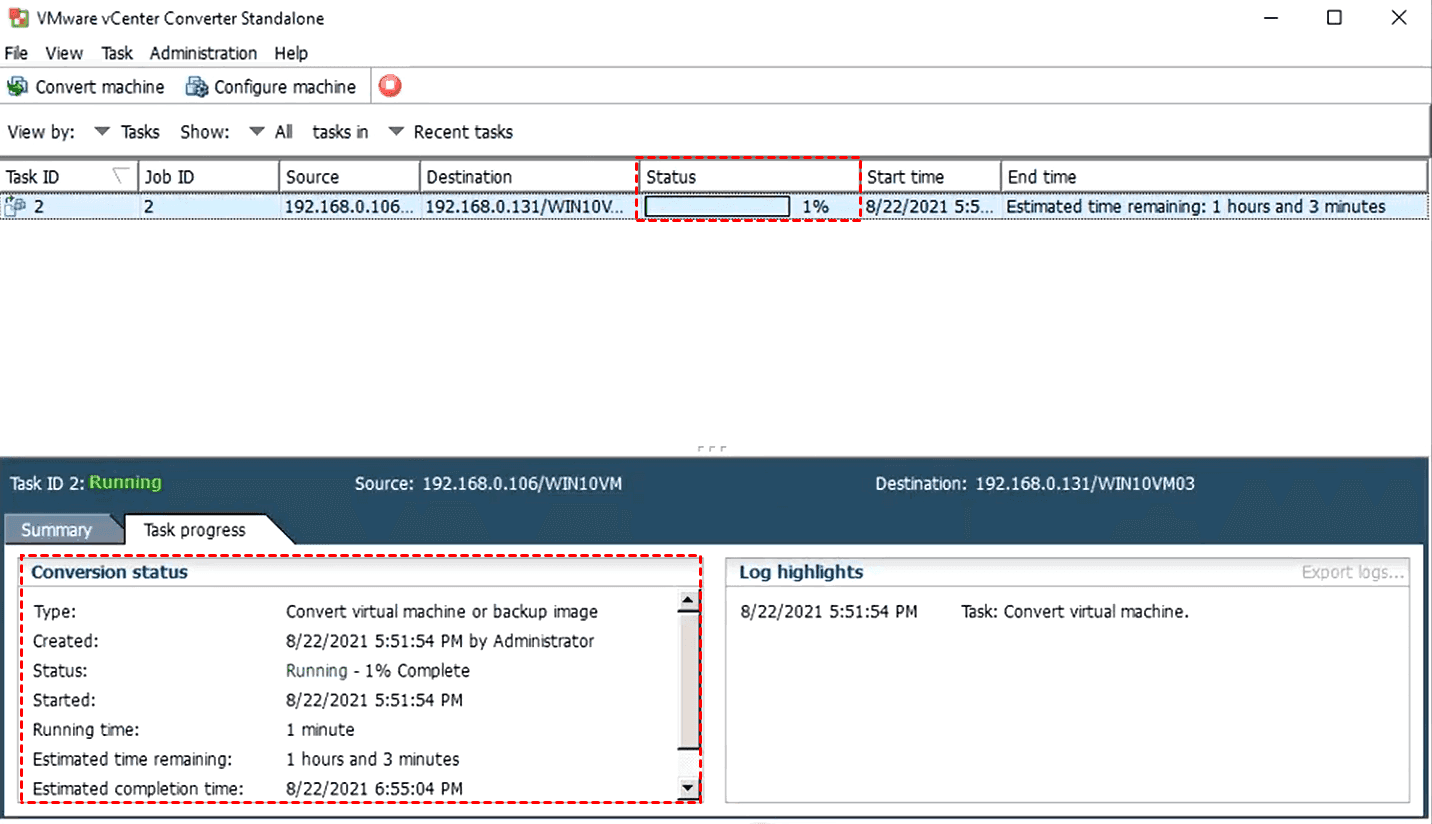
Task: Click the task row icon for Task 2
Action: tap(15, 207)
